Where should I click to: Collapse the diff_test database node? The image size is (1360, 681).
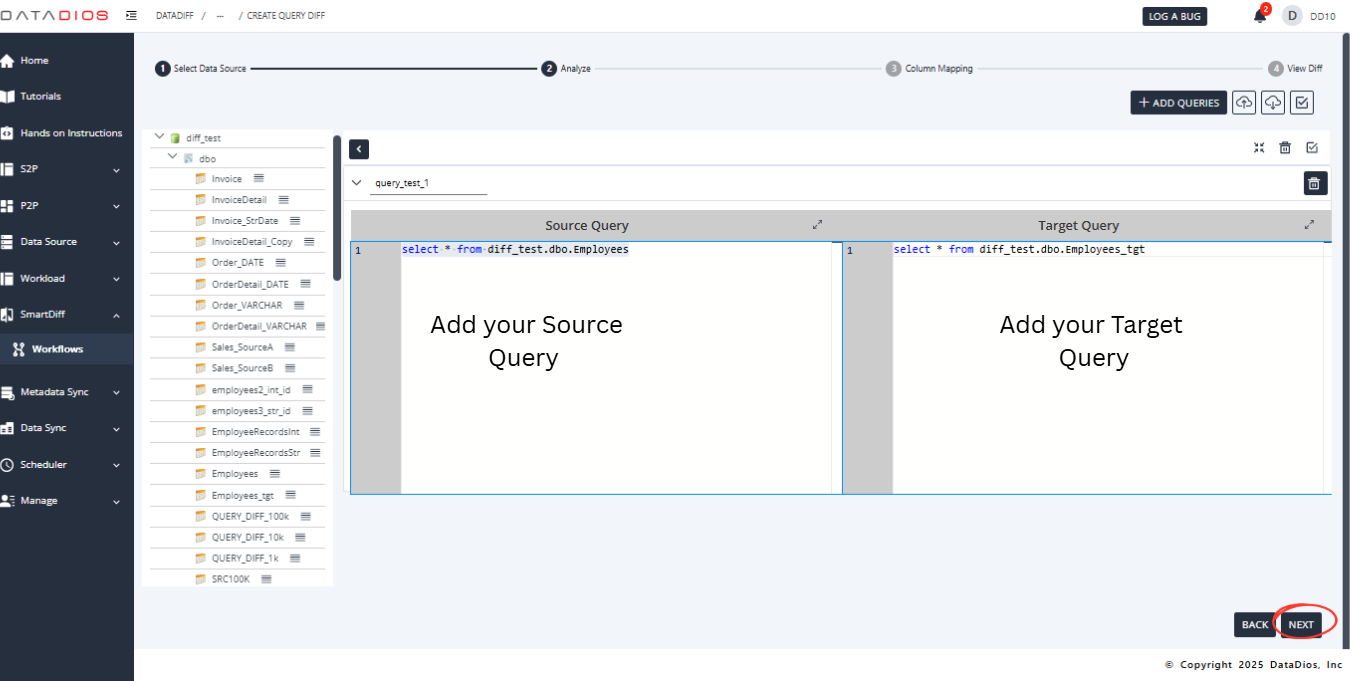[158, 136]
